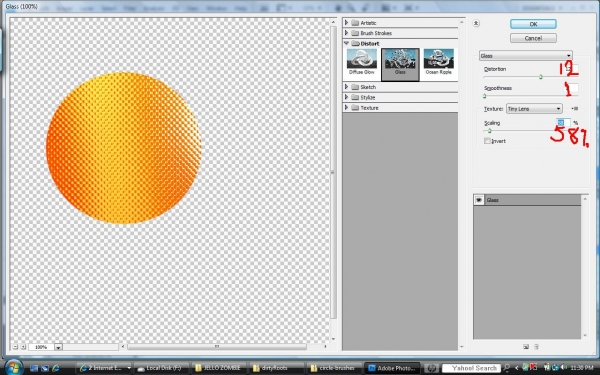
Task: Click the new effect layer icon
Action: click(526, 347)
